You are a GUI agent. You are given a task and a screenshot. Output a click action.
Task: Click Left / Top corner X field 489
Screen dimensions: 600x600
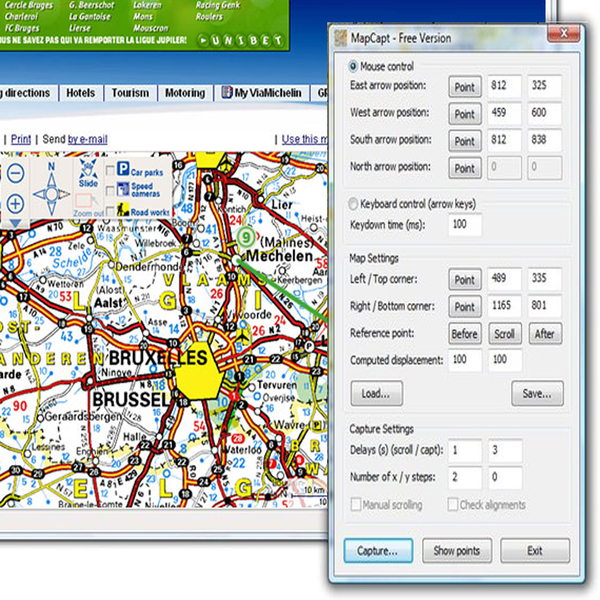point(504,279)
